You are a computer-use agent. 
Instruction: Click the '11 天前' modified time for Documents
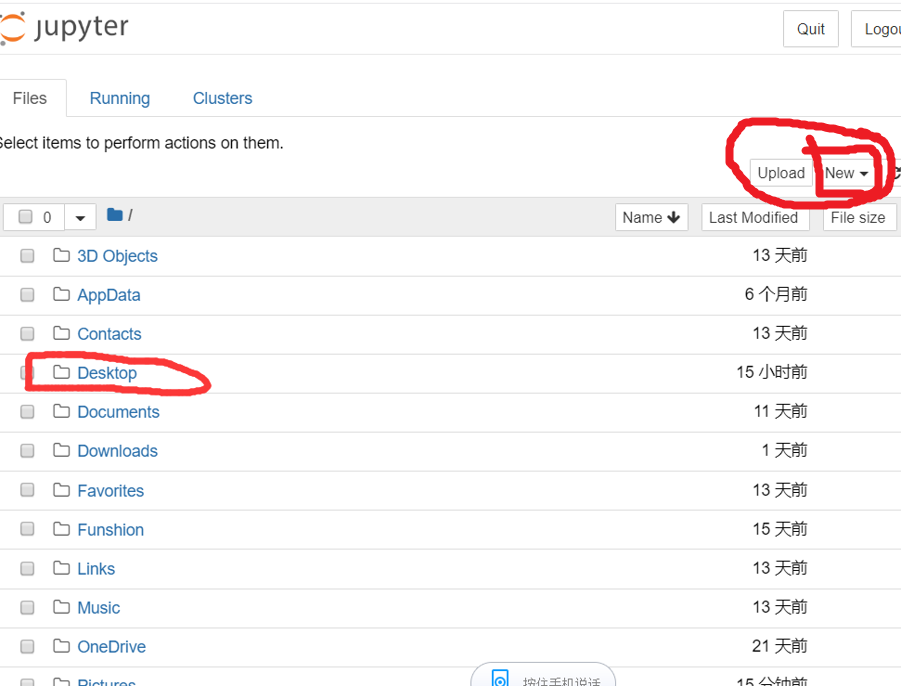coord(780,411)
